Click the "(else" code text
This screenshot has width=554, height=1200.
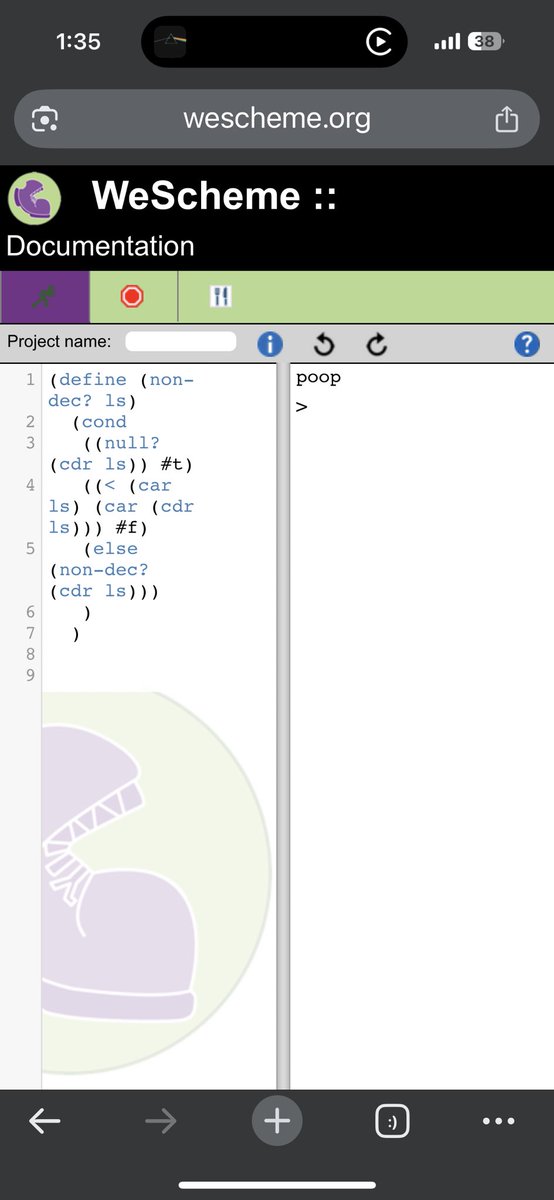[x=110, y=548]
